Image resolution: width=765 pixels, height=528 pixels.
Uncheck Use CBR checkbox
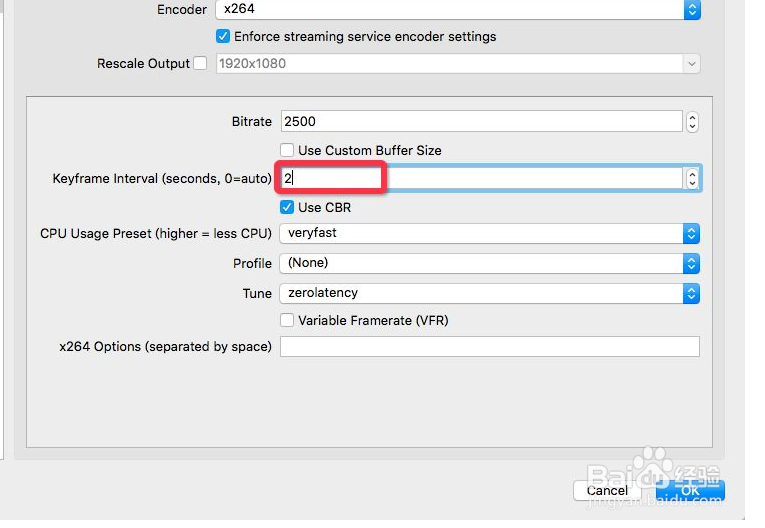click(287, 207)
